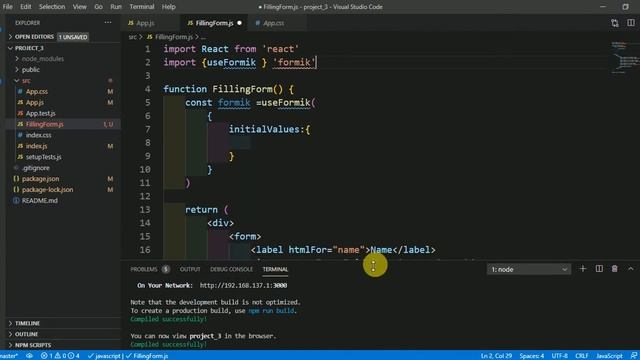This screenshot has height=360, width=640.
Task: Open the Run menu
Action: tap(116, 7)
